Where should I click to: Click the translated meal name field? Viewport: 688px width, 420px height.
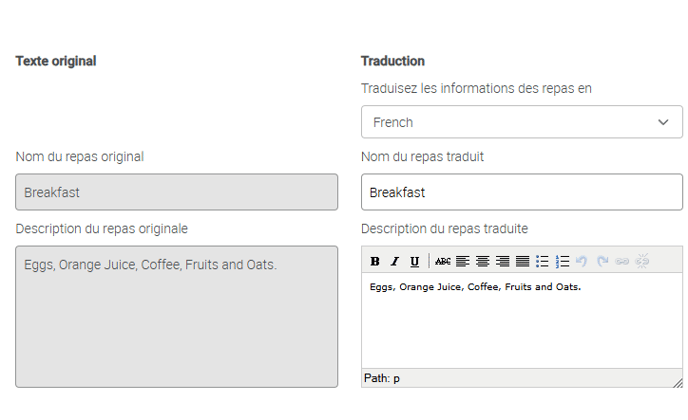pyautogui.click(x=521, y=192)
